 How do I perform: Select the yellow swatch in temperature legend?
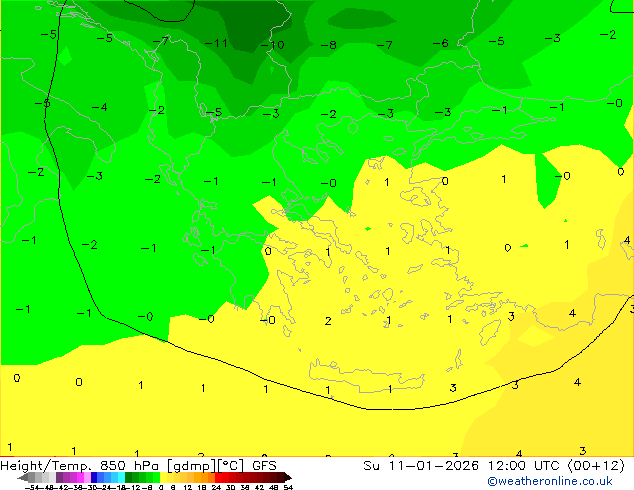[x=163, y=477]
